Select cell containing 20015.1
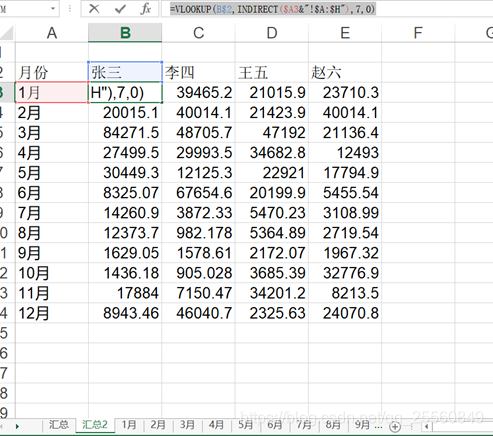This screenshot has height=436, width=493. point(125,112)
